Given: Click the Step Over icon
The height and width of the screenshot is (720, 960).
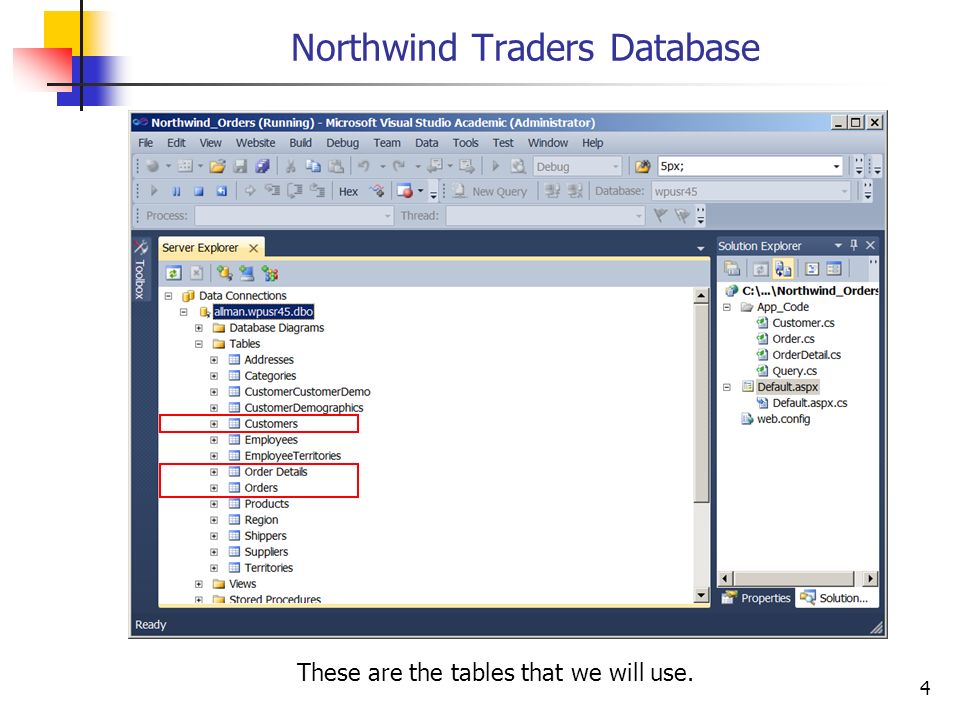Looking at the screenshot, I should coord(294,192).
